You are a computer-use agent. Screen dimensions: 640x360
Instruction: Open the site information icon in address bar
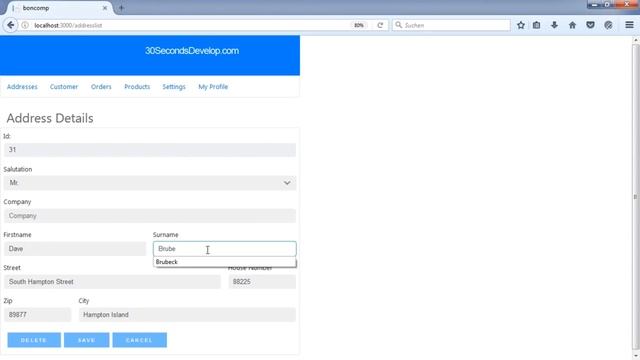click(x=25, y=25)
